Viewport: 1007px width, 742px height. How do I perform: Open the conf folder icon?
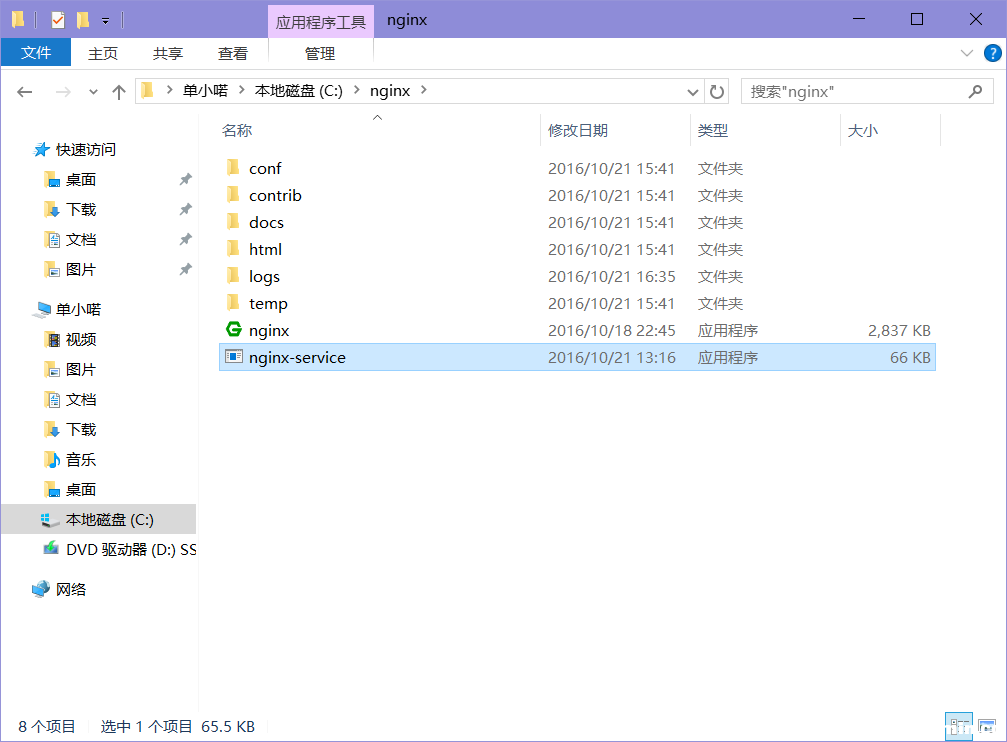[233, 168]
